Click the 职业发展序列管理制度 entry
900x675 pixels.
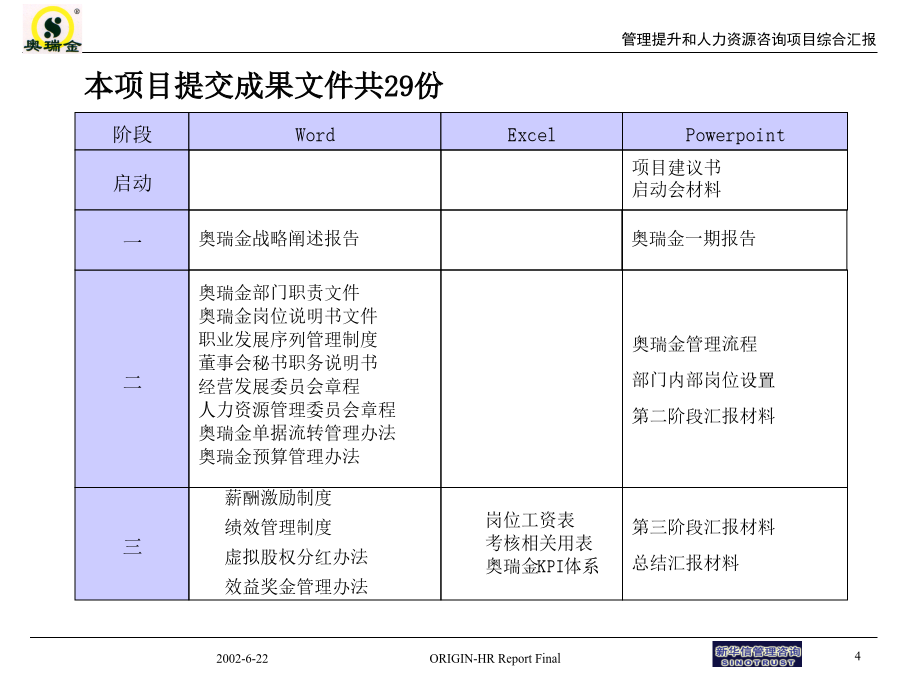coord(288,339)
